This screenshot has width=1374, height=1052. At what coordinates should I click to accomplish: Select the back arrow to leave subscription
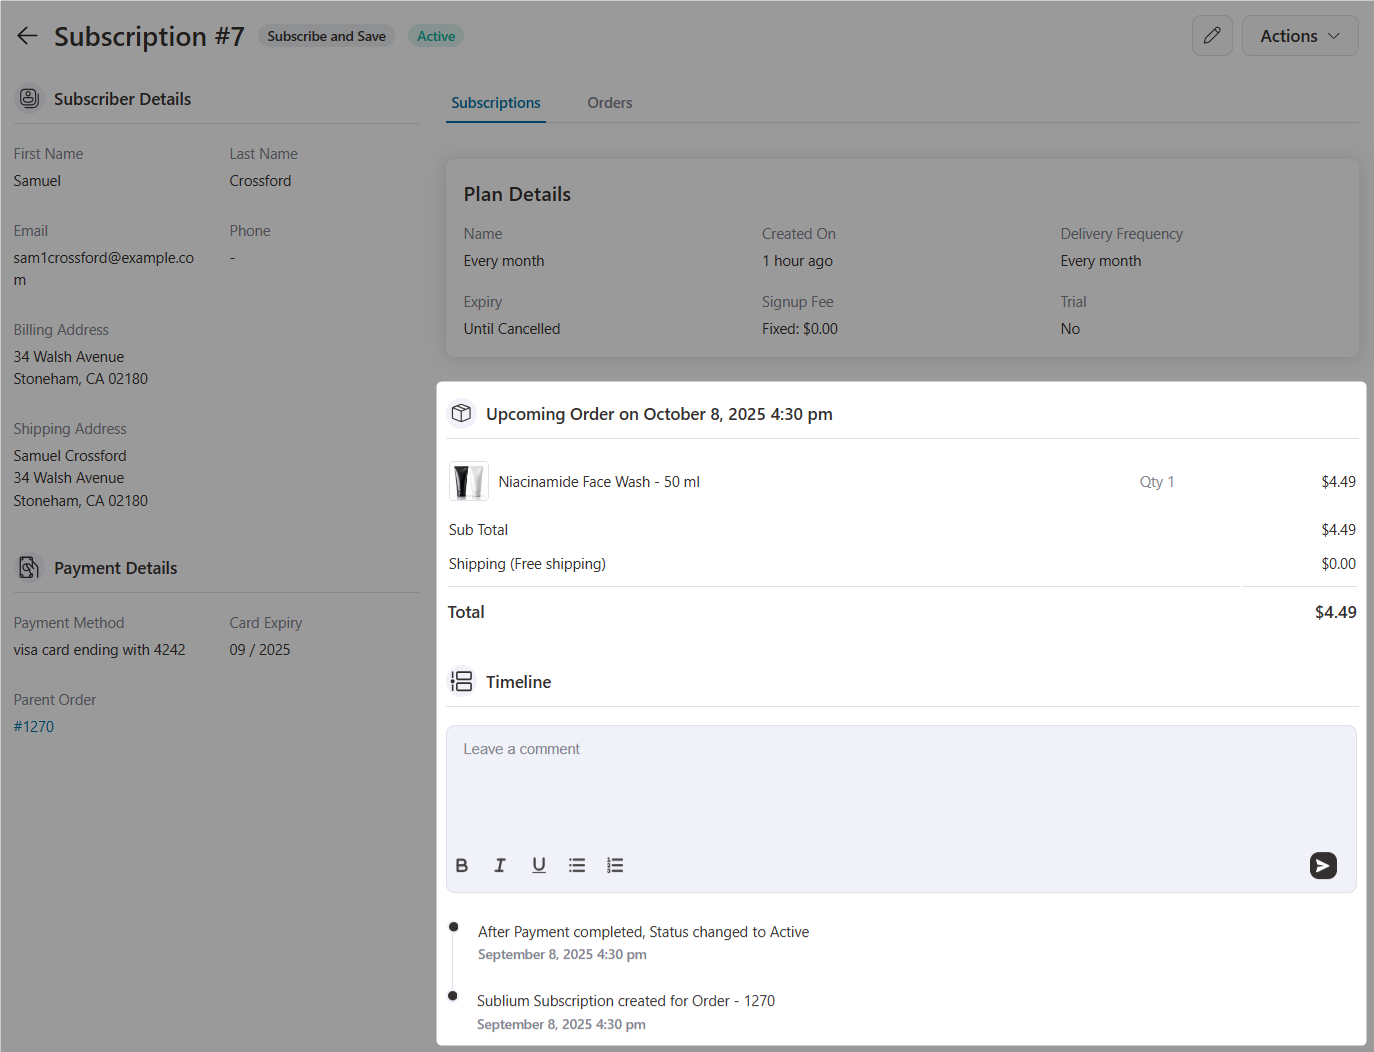(27, 35)
